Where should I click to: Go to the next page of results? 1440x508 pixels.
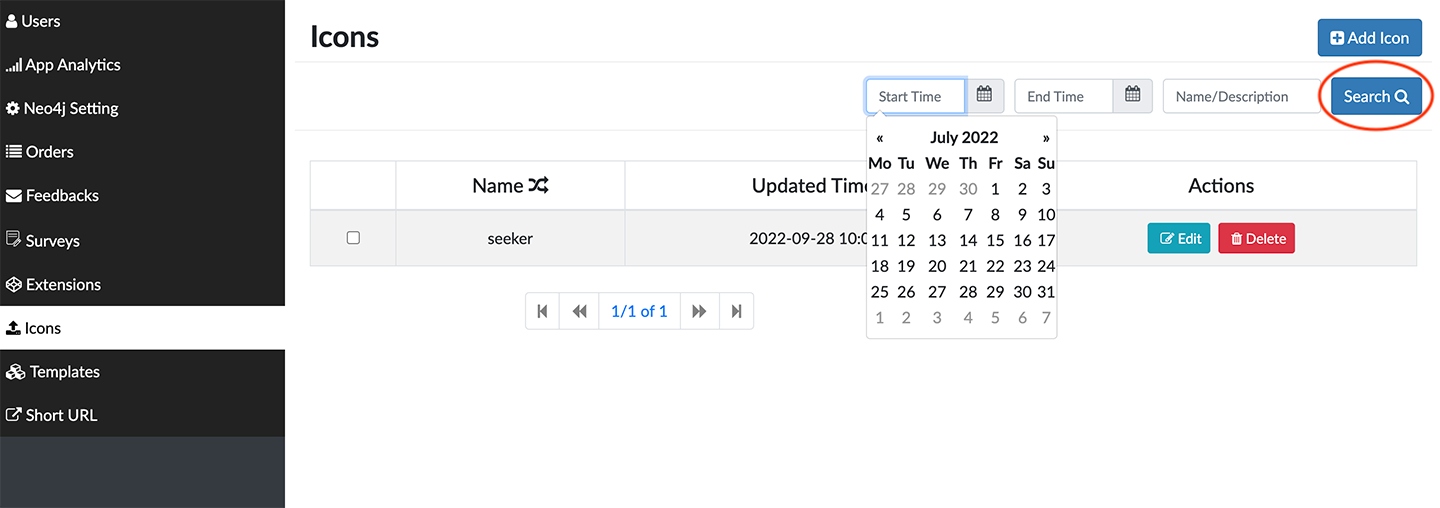coord(699,311)
